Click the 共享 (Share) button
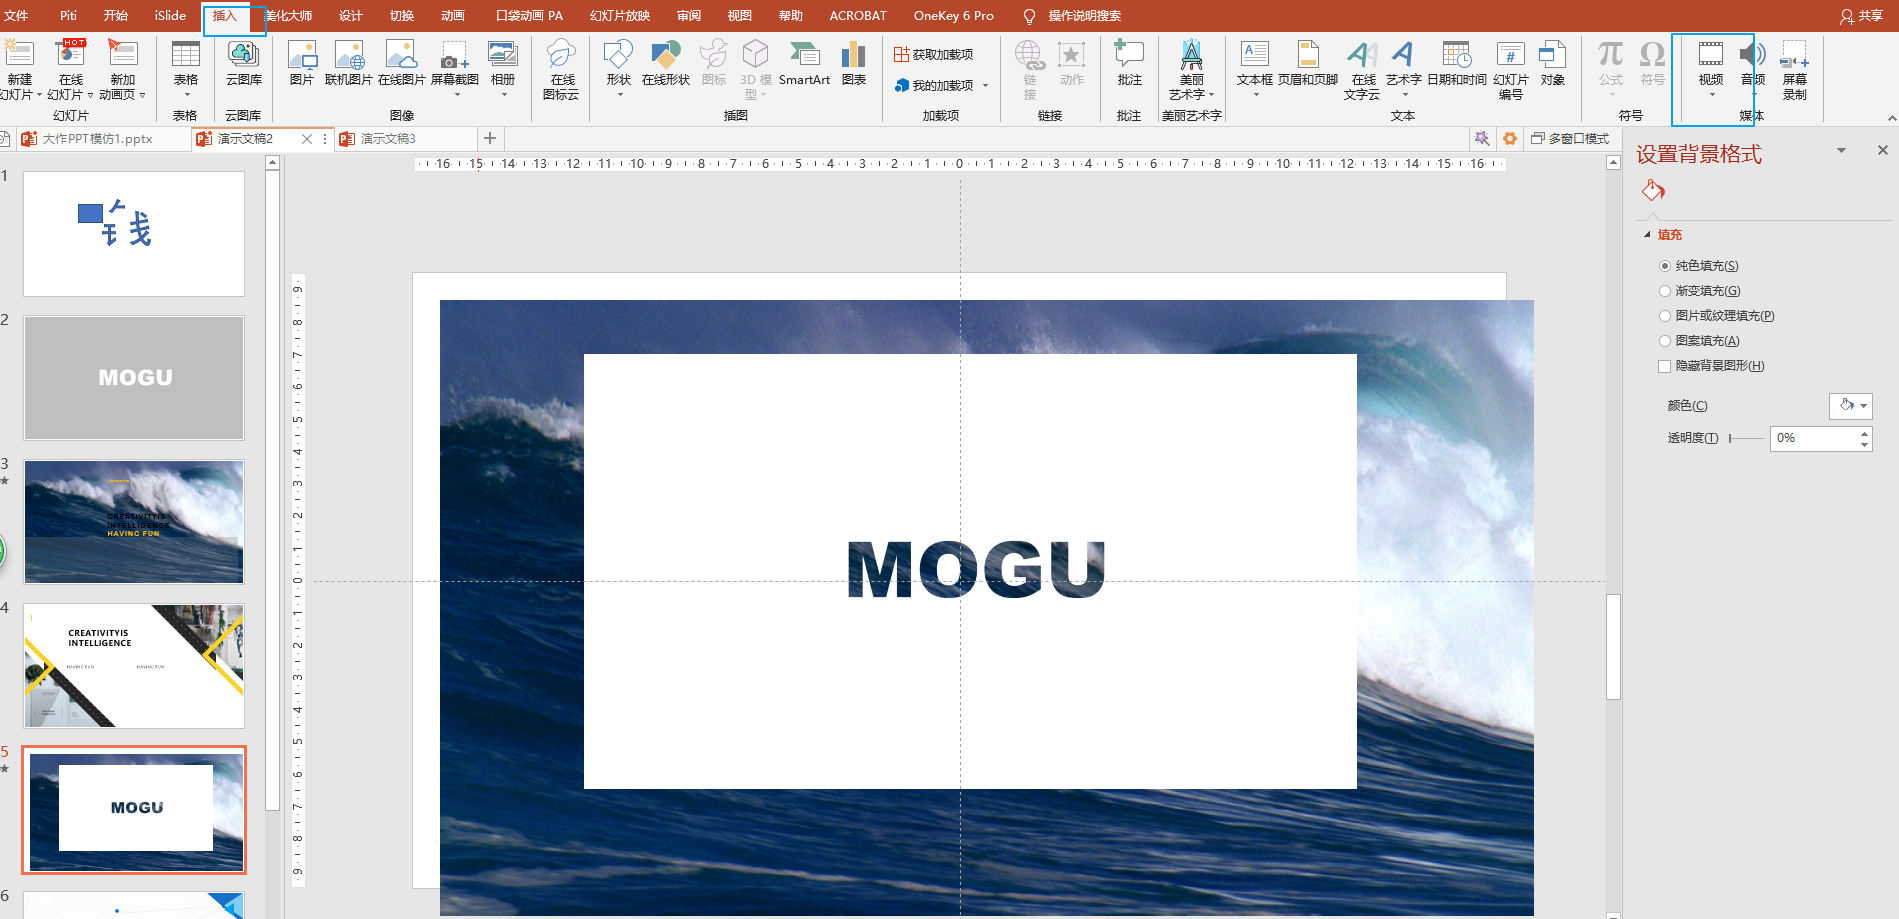The image size is (1899, 919). tap(1861, 16)
